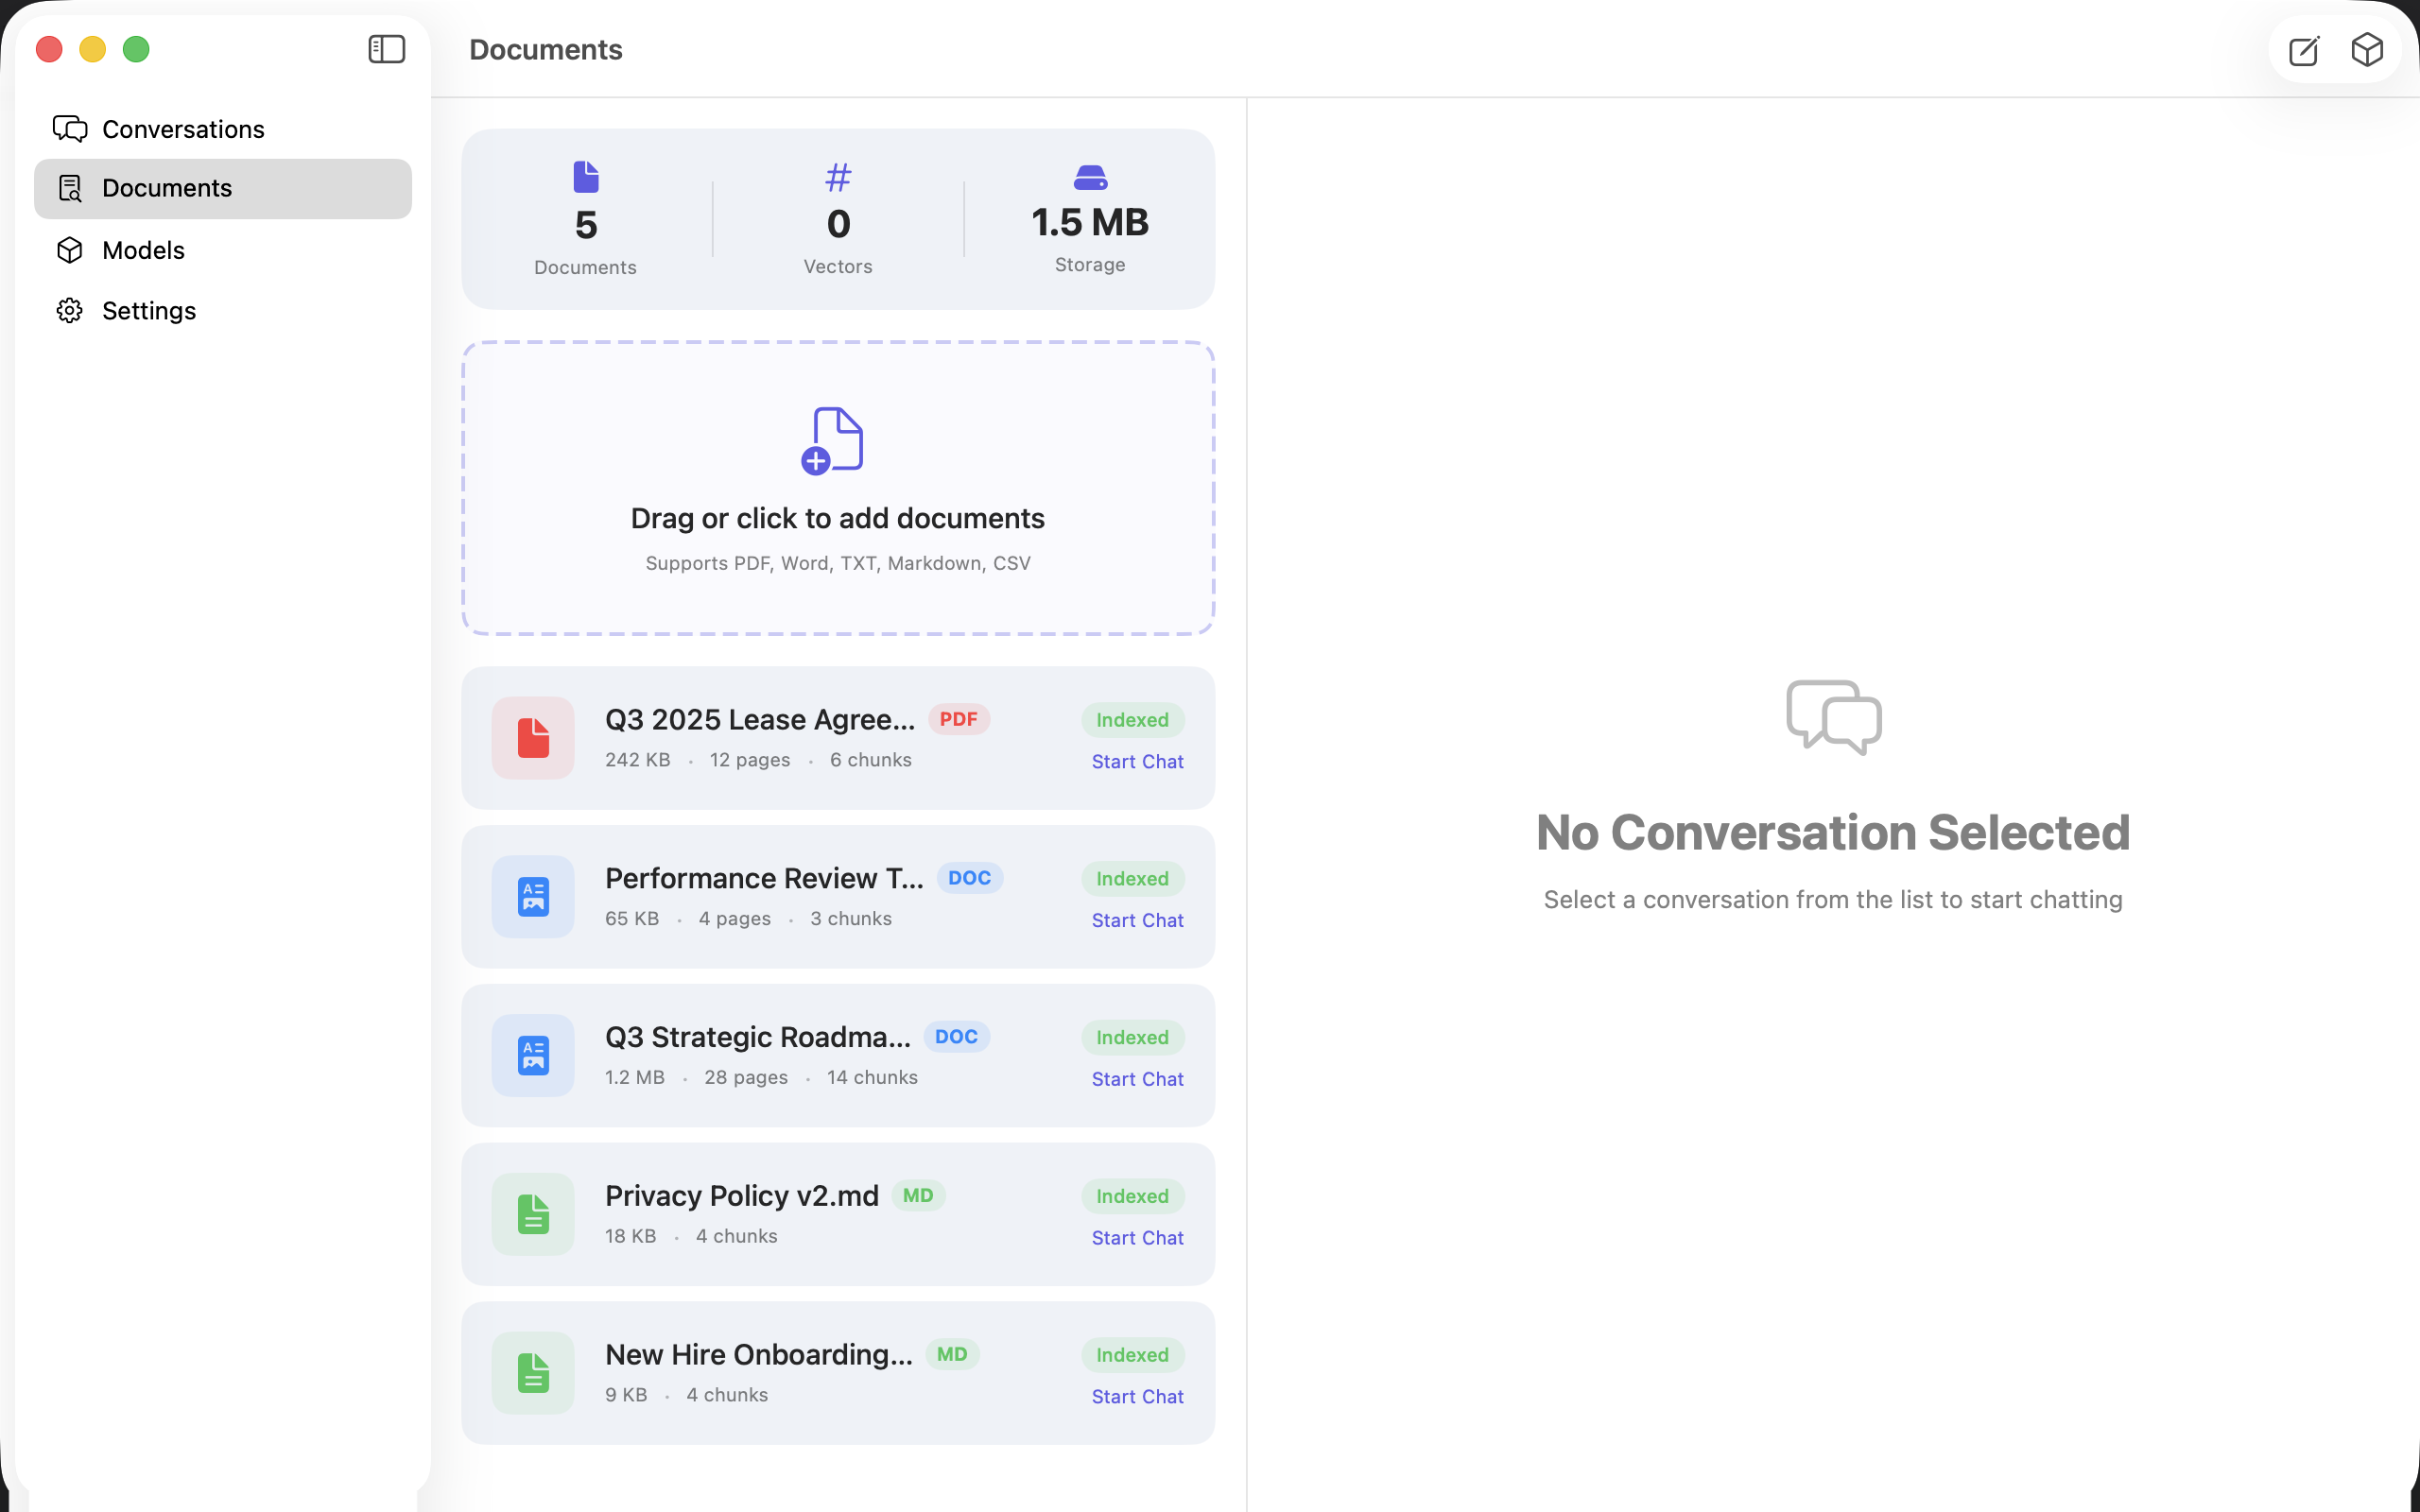Click Indexed status on Privacy Policy v2.md
Viewport: 2420px width, 1512px height.
point(1132,1197)
